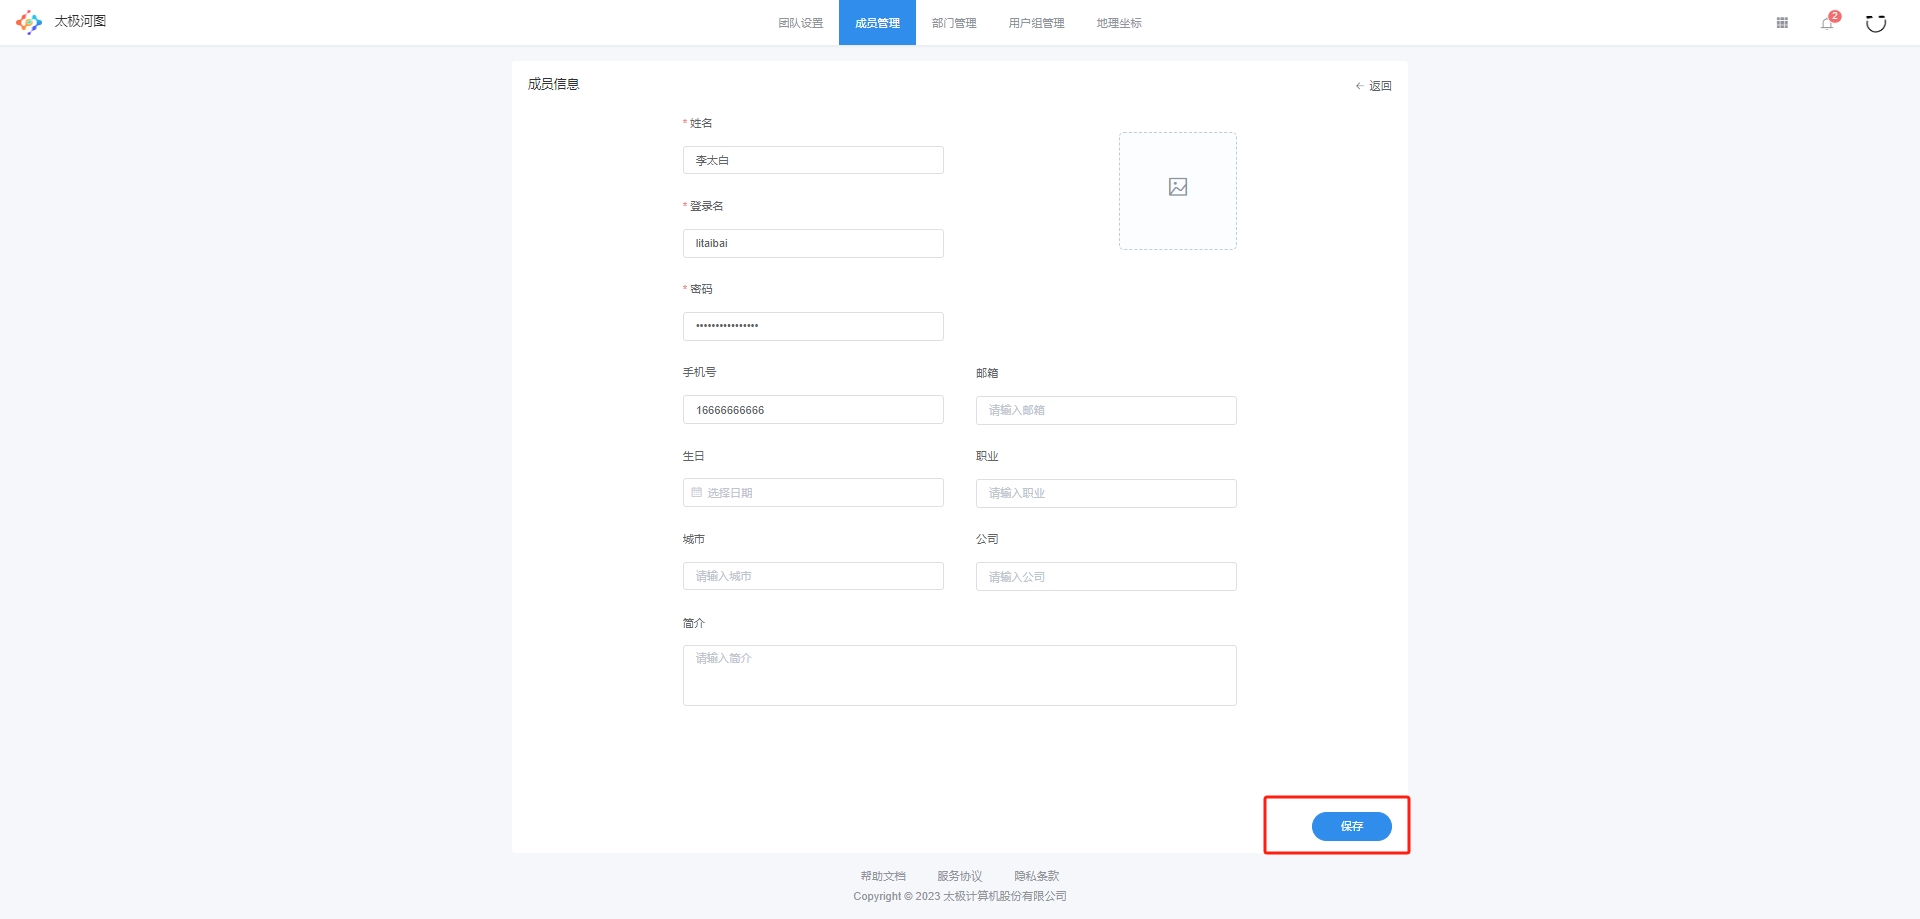Viewport: 1920px width, 919px height.
Task: Go to 用户组管理 tab
Action: pyautogui.click(x=1036, y=23)
